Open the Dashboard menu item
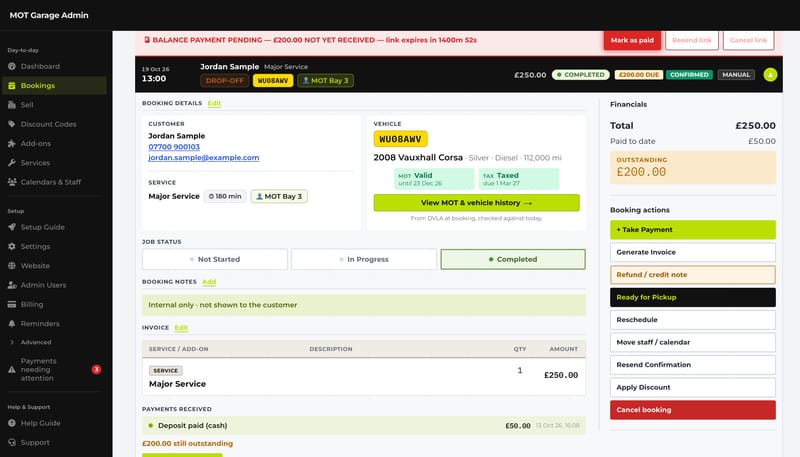Screen dimensions: 800x457 click(54, 66)
